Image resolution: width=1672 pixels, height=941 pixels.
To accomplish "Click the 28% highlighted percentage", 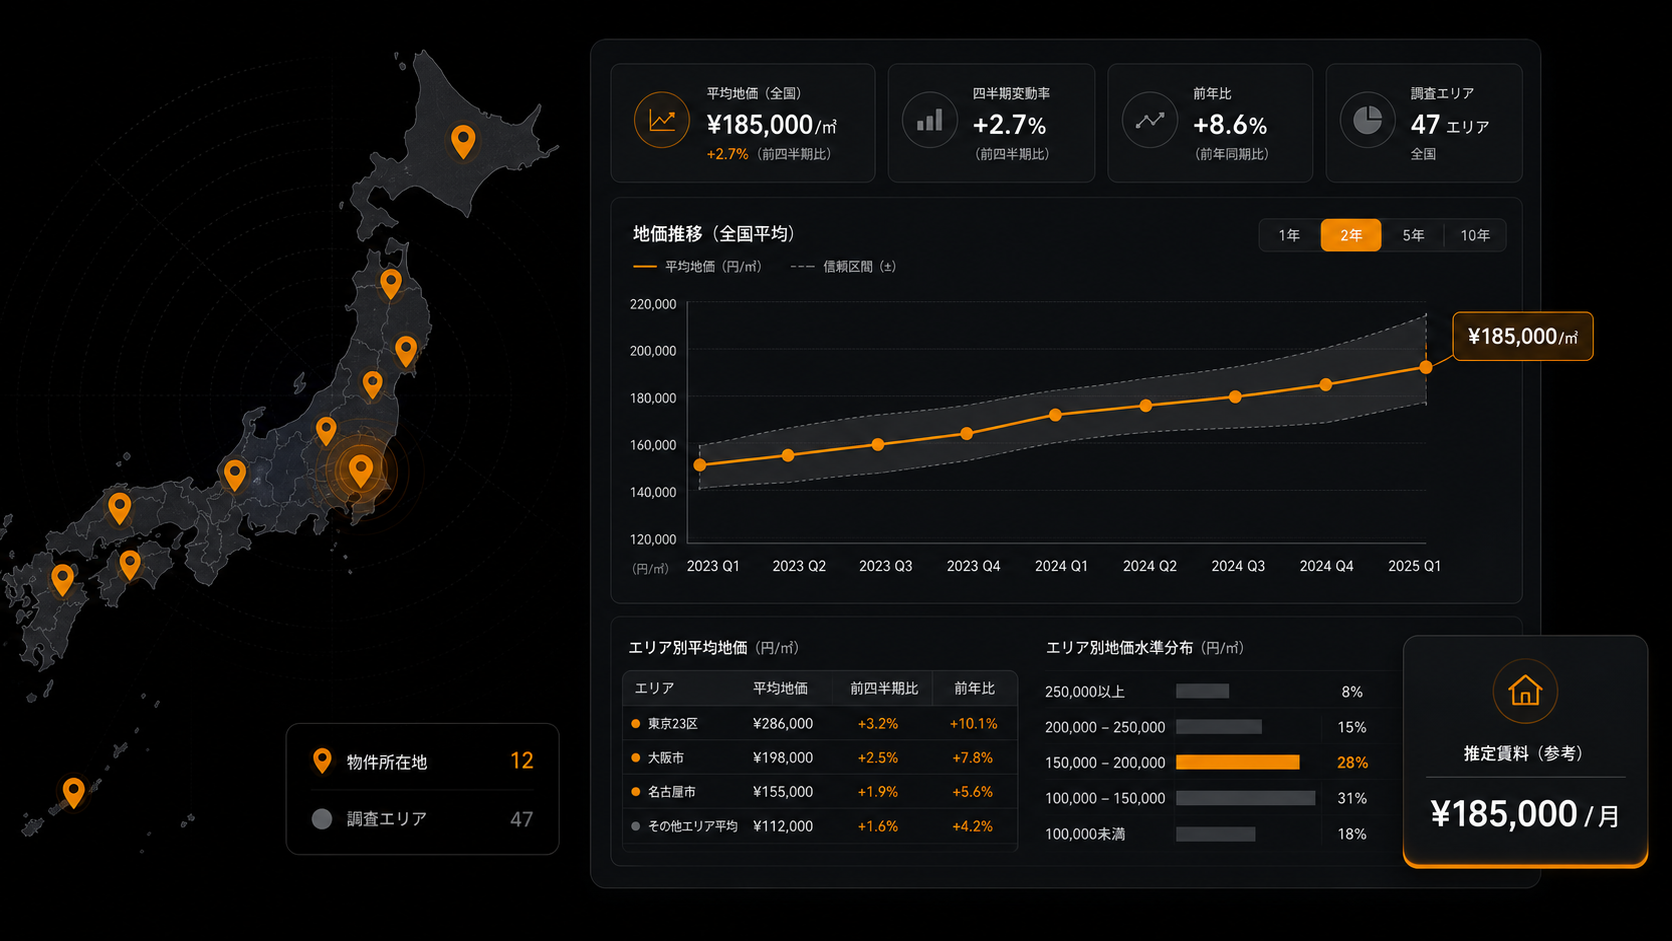I will [x=1352, y=762].
